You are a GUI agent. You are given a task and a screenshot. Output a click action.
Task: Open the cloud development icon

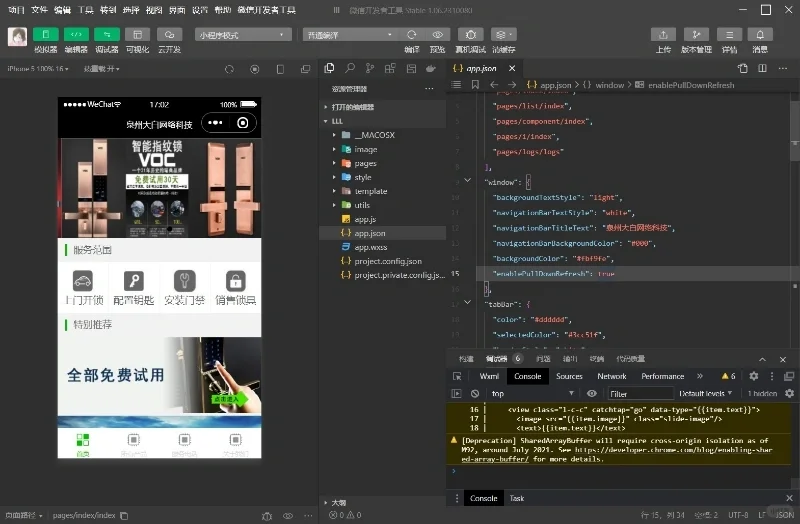point(169,34)
